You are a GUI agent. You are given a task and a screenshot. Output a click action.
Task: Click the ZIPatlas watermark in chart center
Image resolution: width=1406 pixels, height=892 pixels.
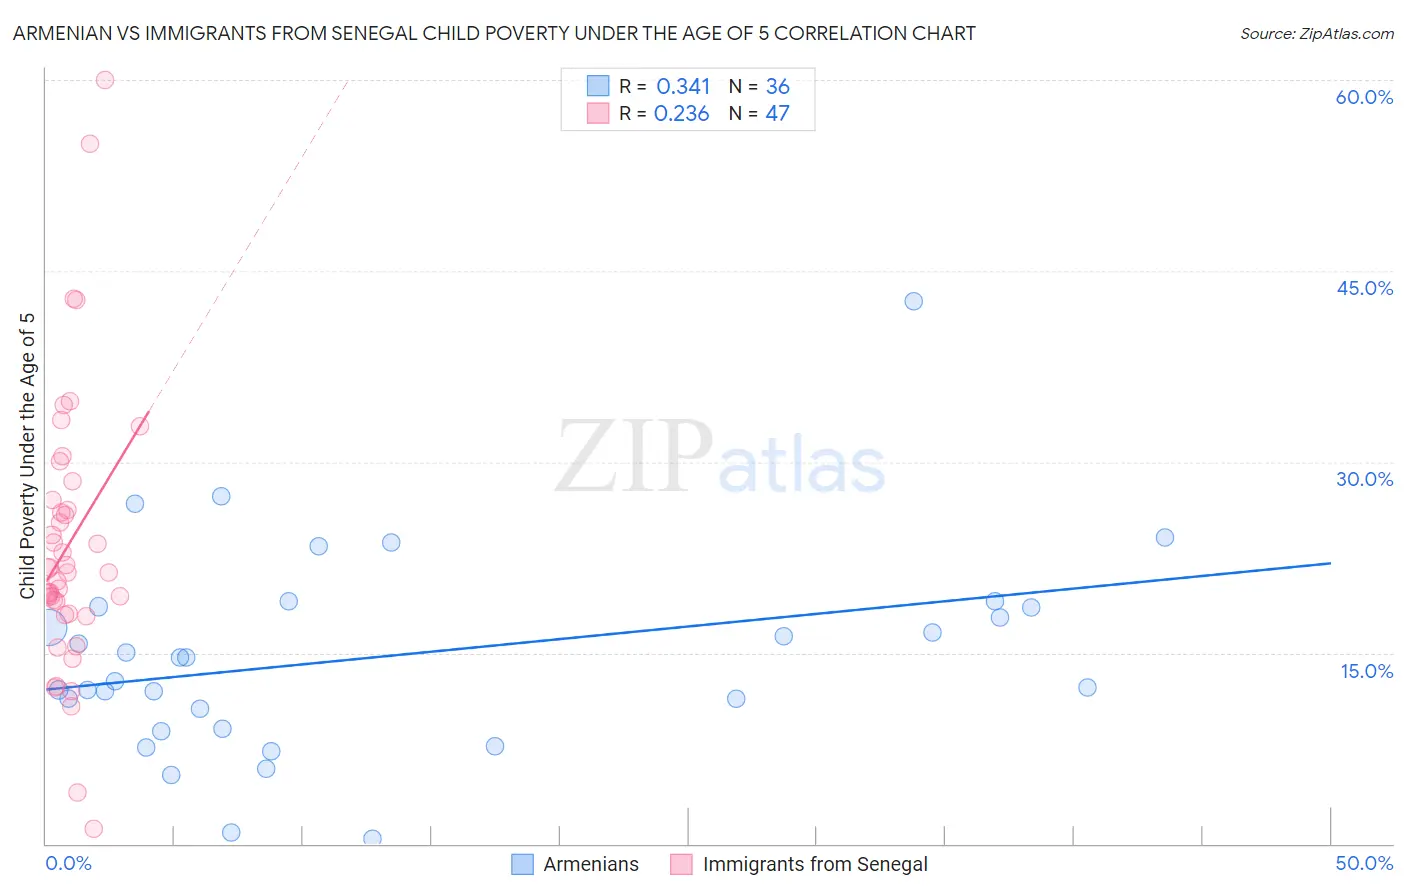[x=720, y=458]
